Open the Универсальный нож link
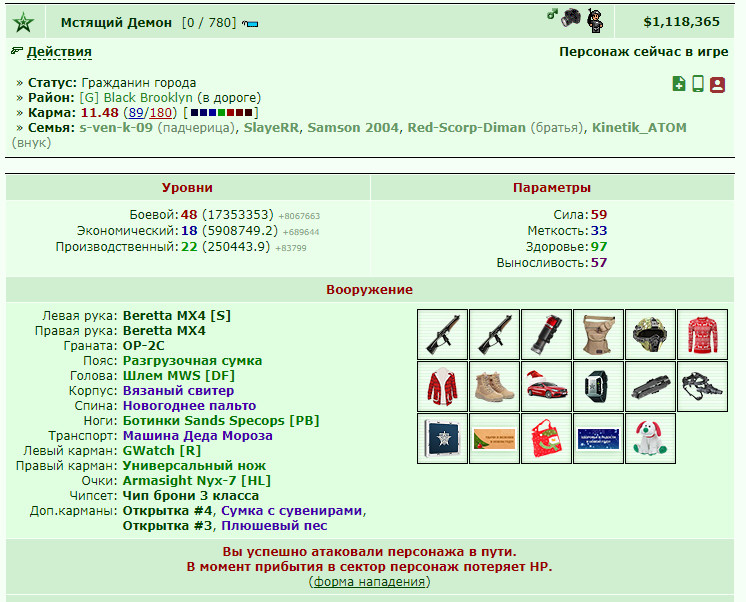Viewport: 746px width, 602px height. [x=194, y=465]
